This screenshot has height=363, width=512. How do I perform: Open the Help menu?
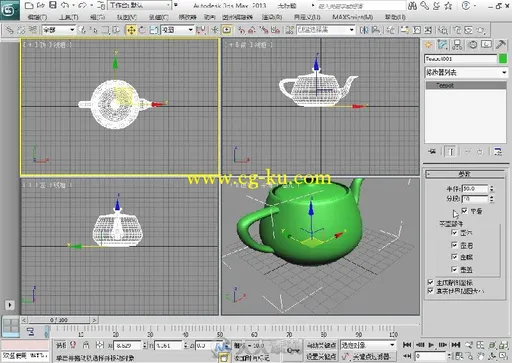point(395,17)
